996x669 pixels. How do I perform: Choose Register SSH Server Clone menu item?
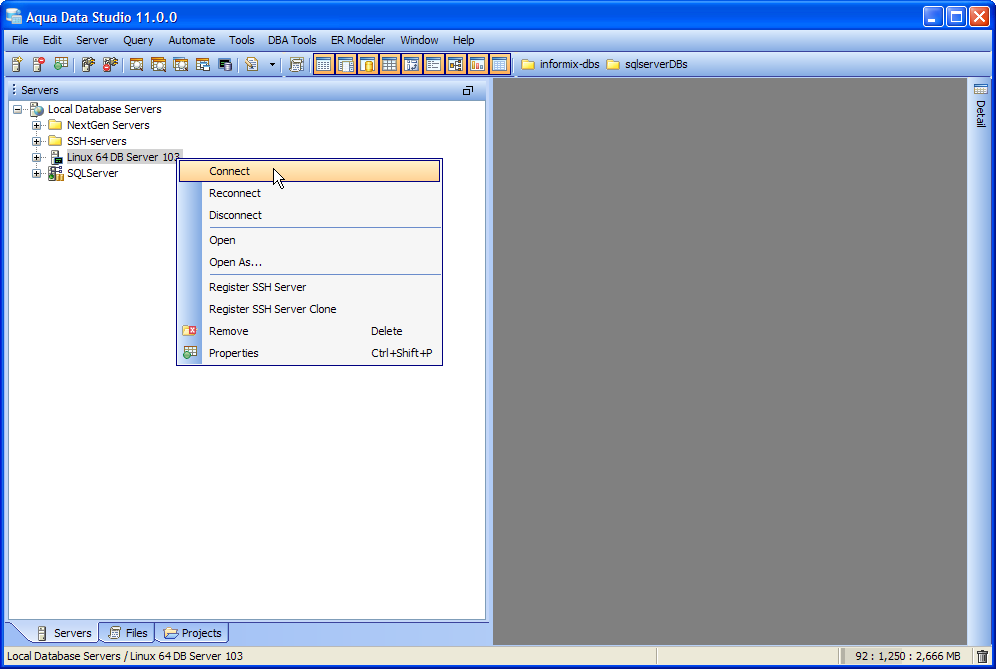pos(309,309)
